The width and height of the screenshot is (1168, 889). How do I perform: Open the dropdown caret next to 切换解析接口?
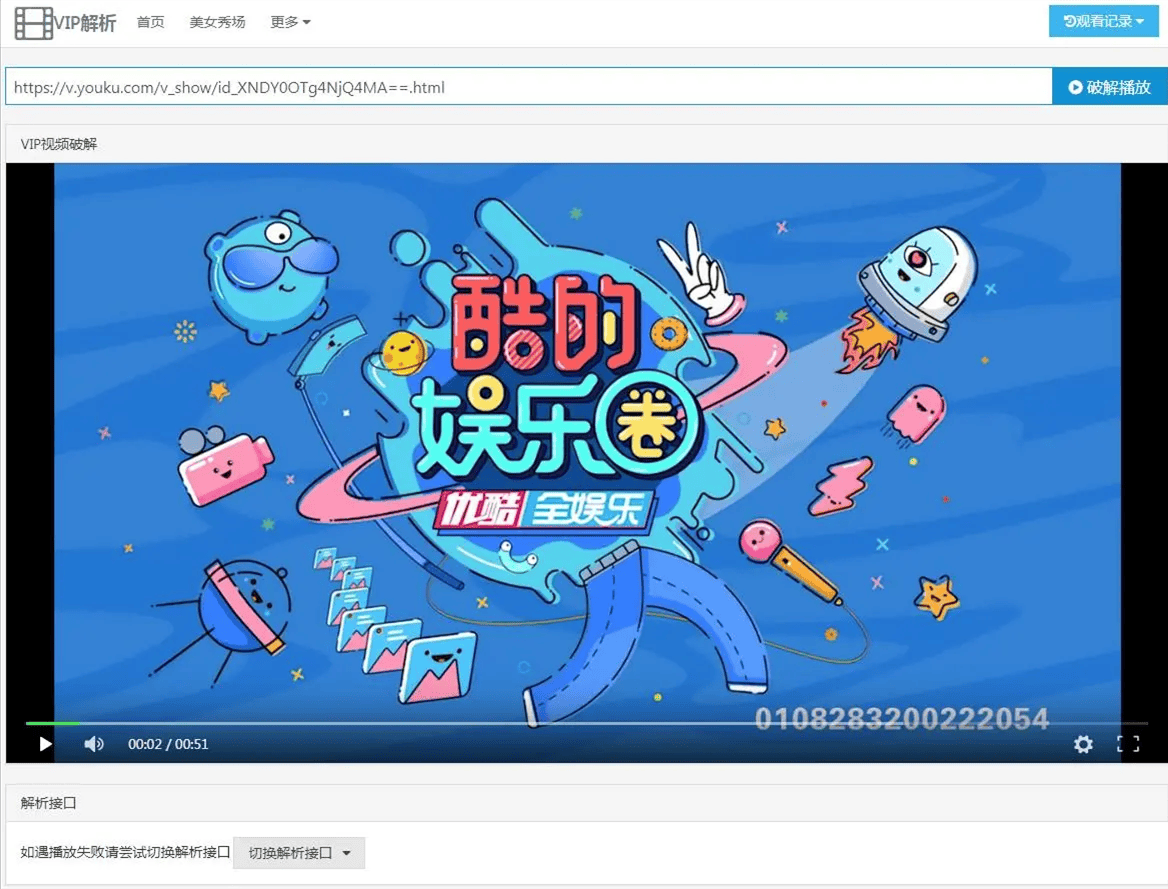tap(347, 853)
